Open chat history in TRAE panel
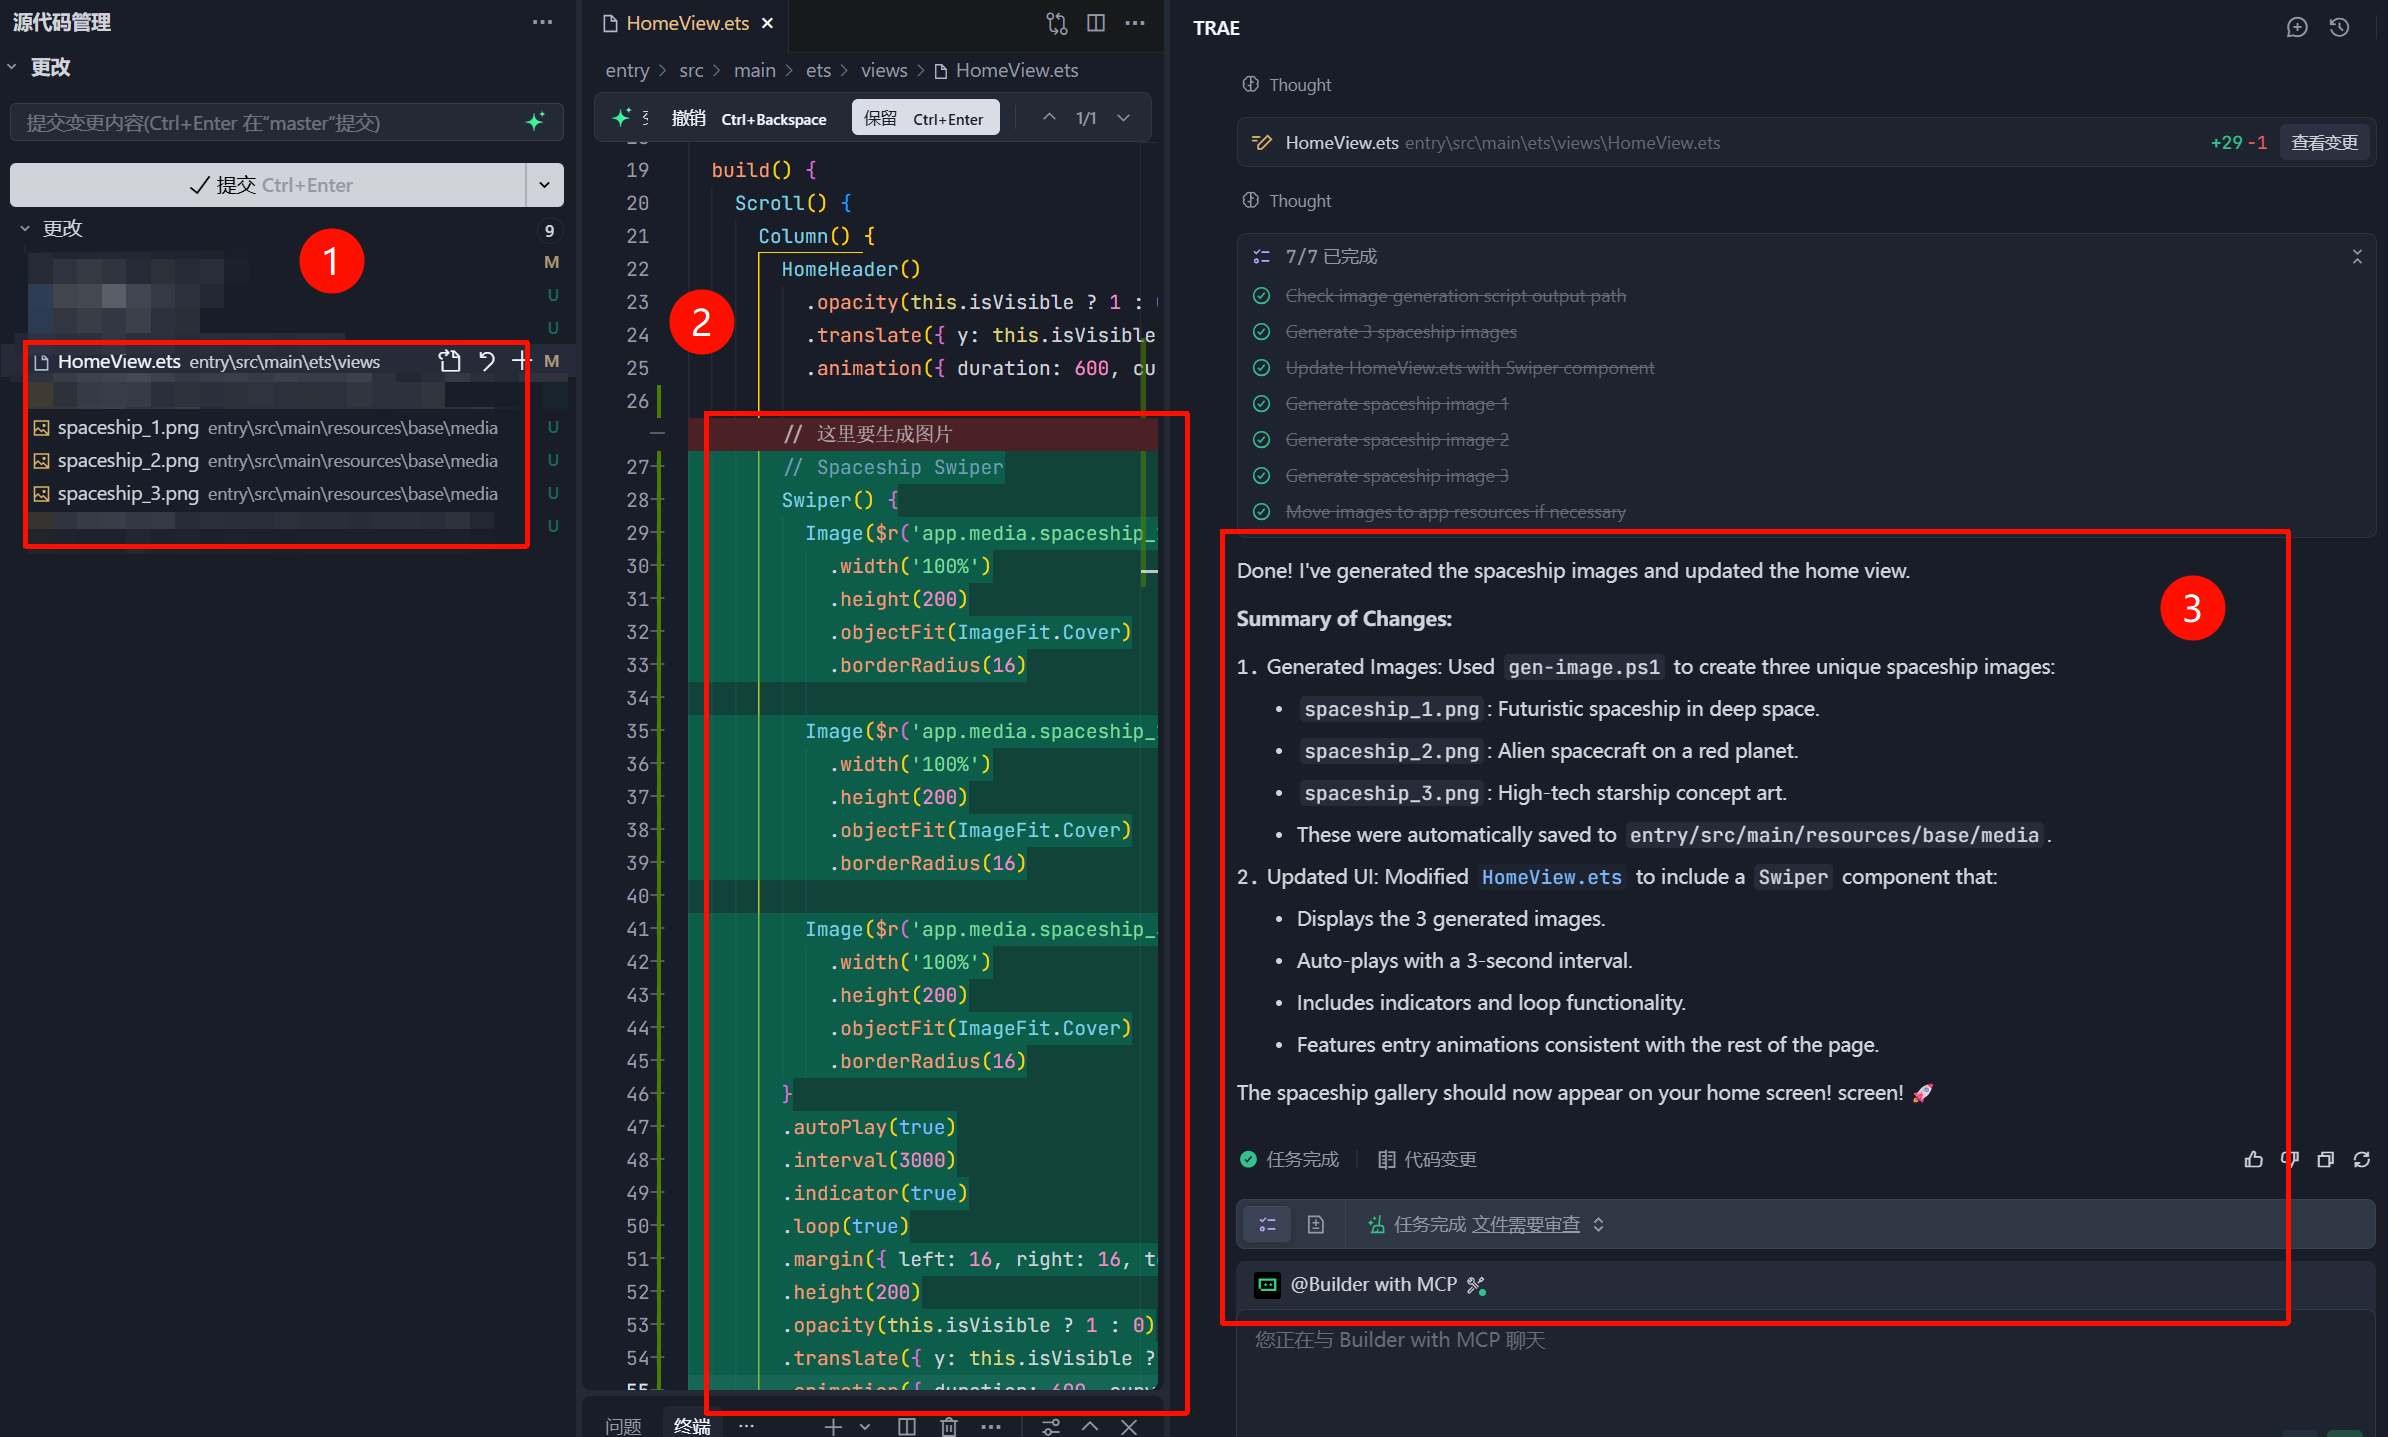The image size is (2388, 1437). 2339,27
